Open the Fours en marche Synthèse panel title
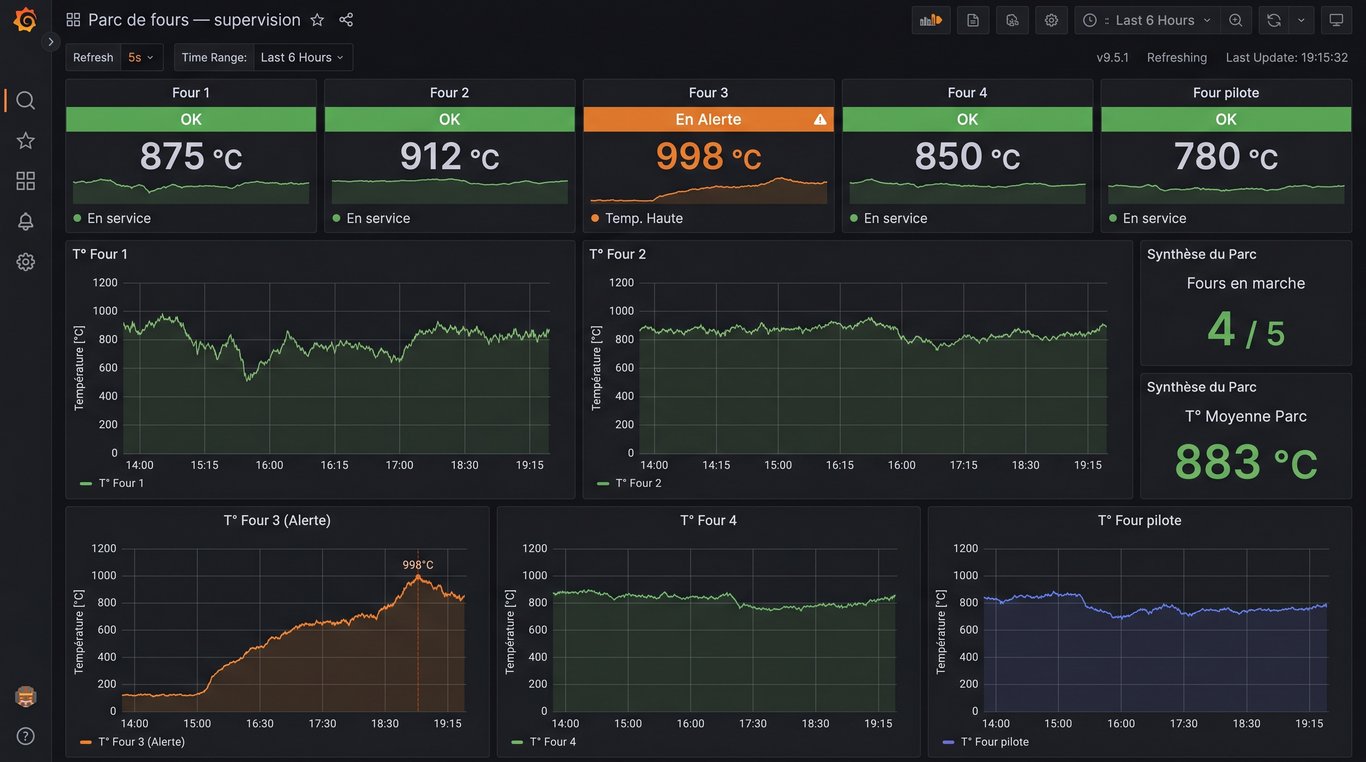The image size is (1366, 762). point(1202,254)
